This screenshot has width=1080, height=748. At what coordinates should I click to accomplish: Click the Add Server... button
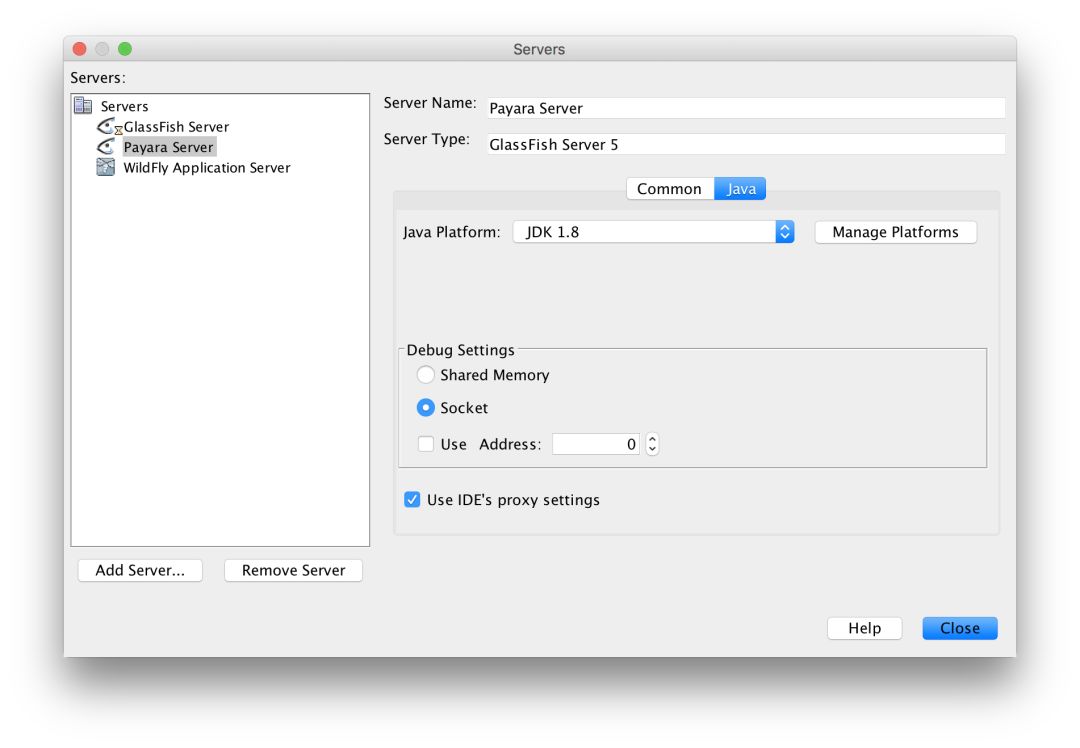tap(140, 570)
